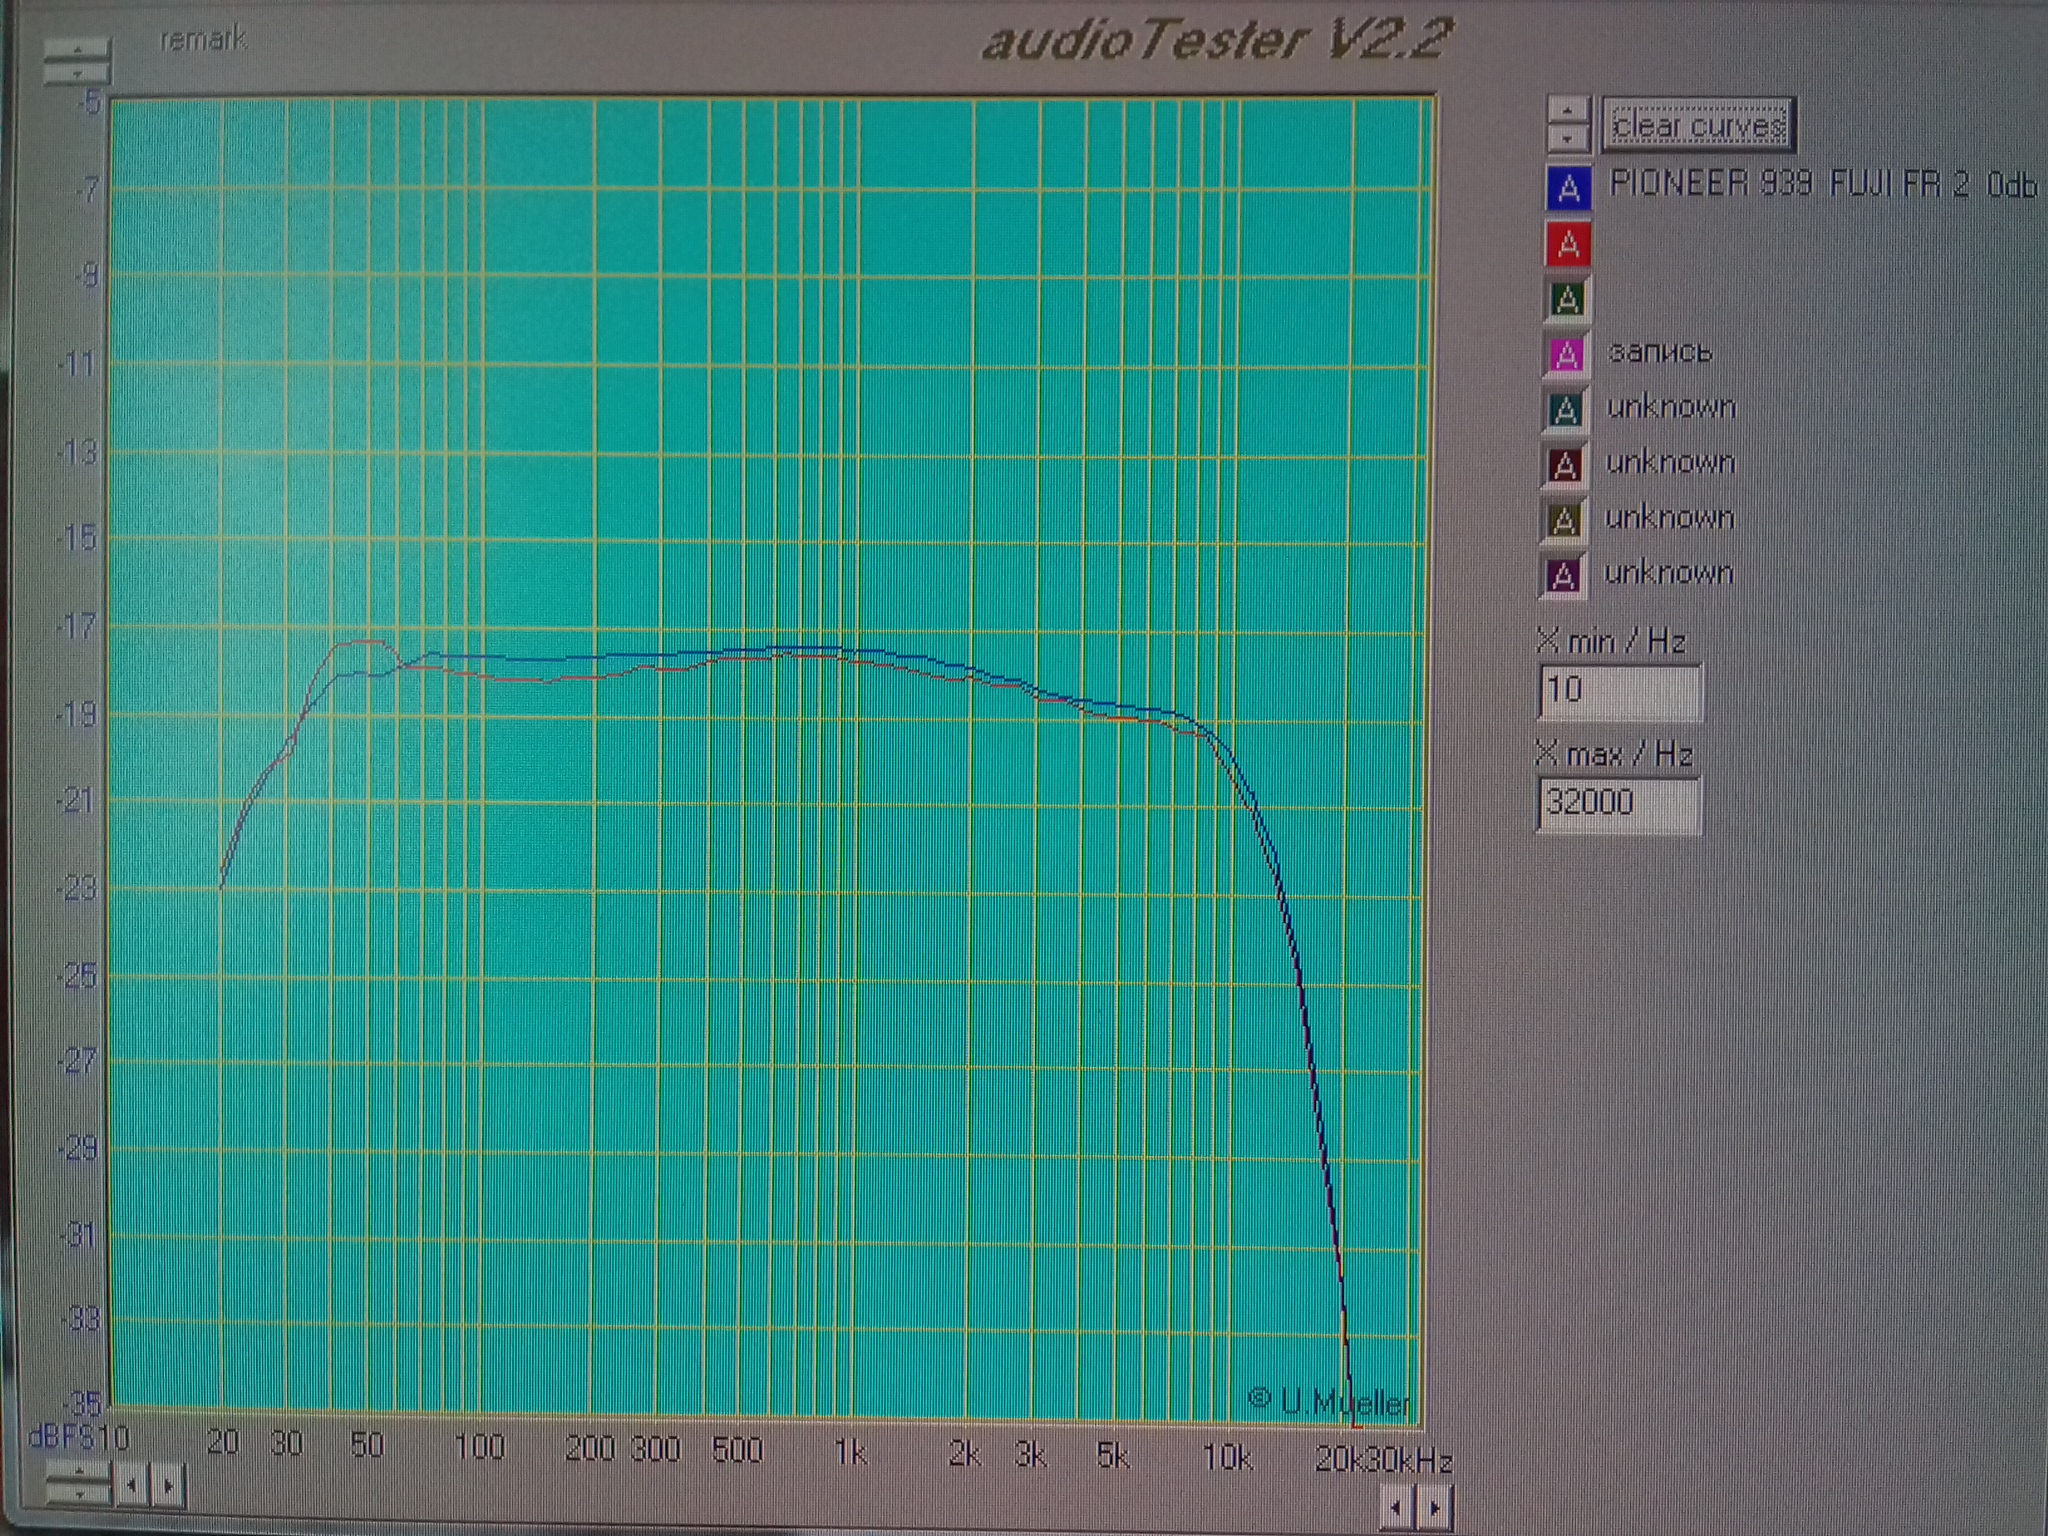Click the magenta A button beside запись
Image resolution: width=2048 pixels, height=1536 pixels.
1566,354
